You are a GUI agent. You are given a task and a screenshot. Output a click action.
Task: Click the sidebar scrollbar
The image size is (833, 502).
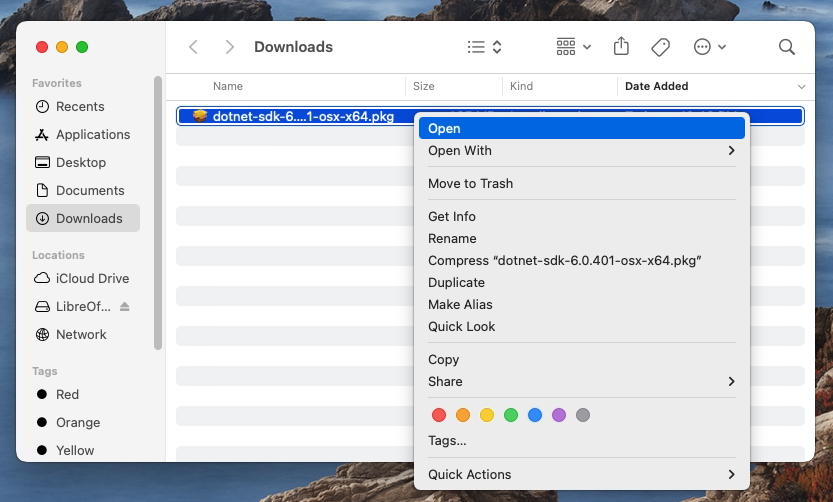click(x=158, y=213)
